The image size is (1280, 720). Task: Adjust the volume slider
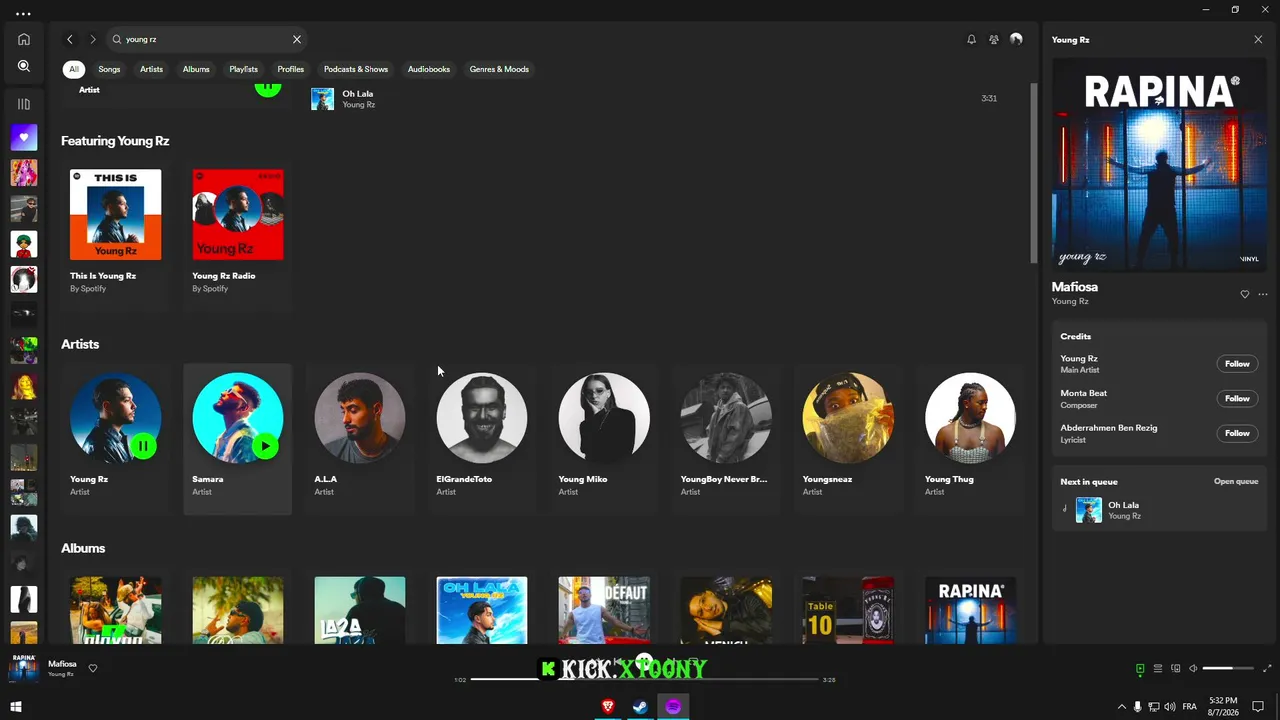[x=1228, y=668]
